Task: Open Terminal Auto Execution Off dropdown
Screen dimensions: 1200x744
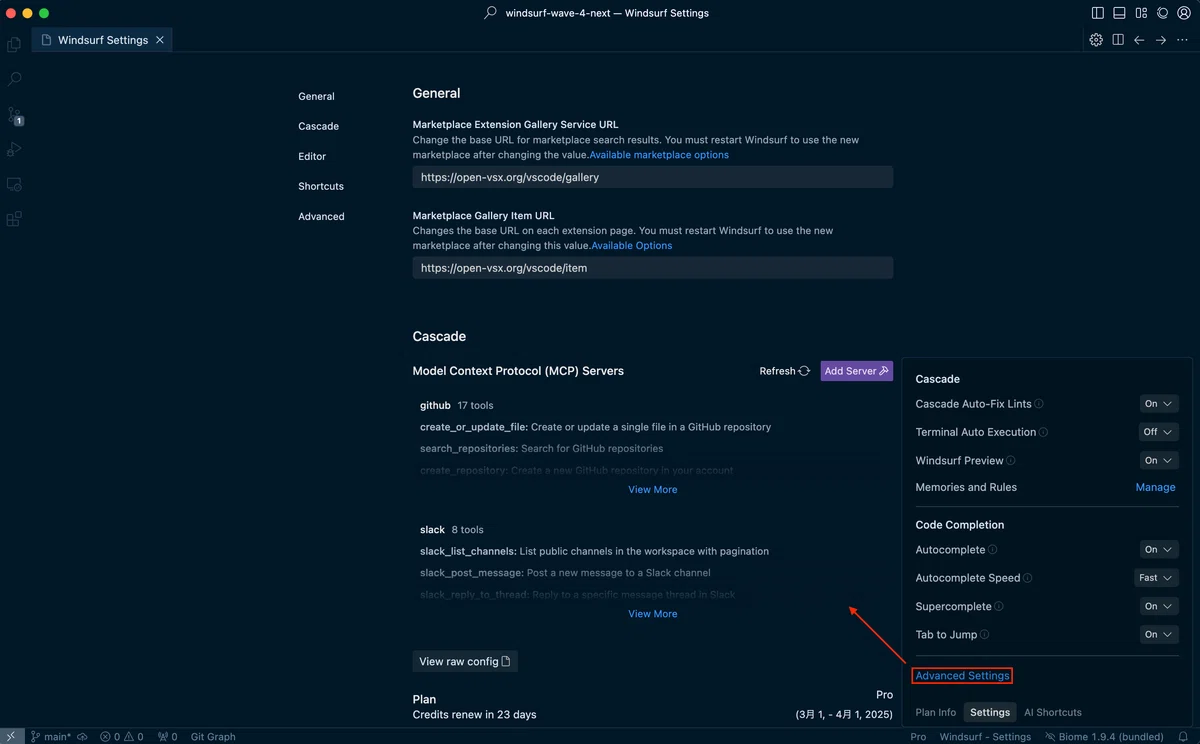Action: coord(1159,432)
